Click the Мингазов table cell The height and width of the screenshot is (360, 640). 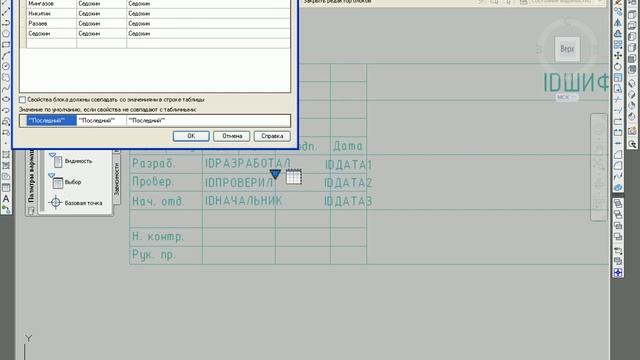point(51,4)
